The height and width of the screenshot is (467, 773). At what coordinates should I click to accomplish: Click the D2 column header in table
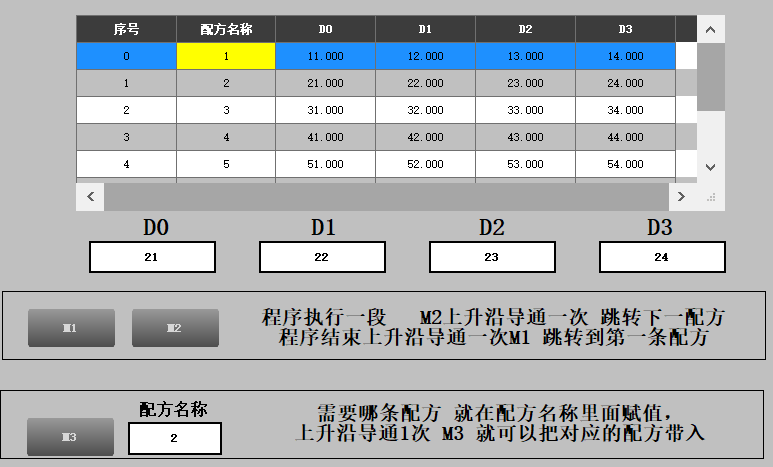coord(525,29)
